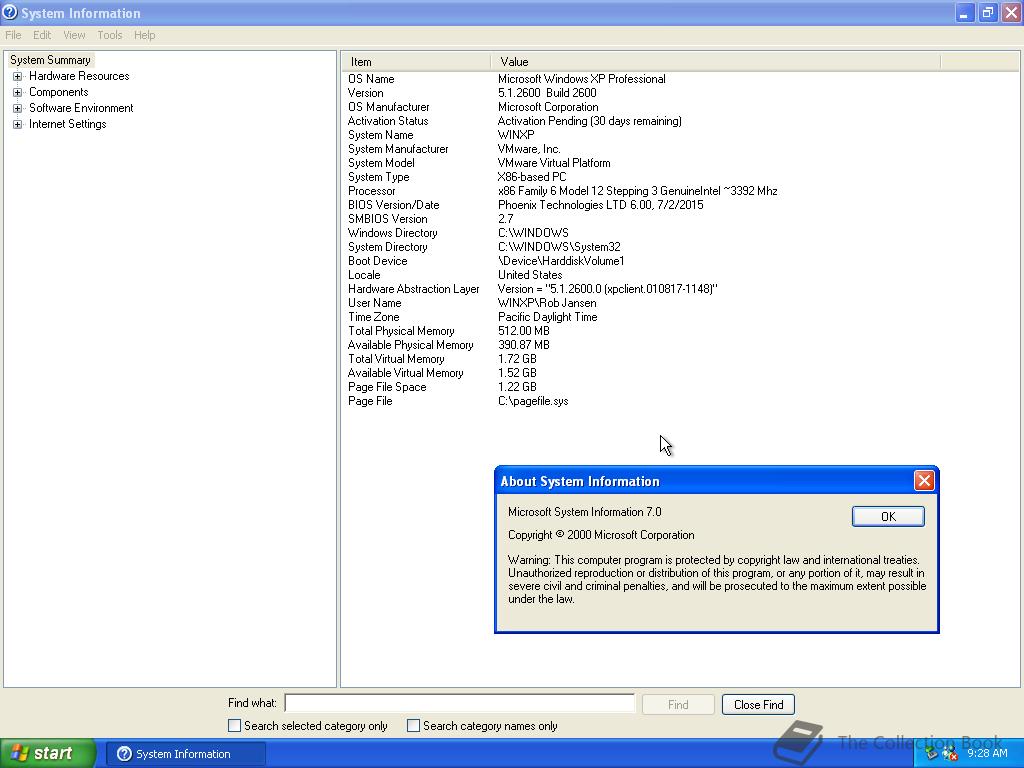This screenshot has height=768, width=1024.
Task: Click the security alert tray icon with red X
Action: click(950, 754)
